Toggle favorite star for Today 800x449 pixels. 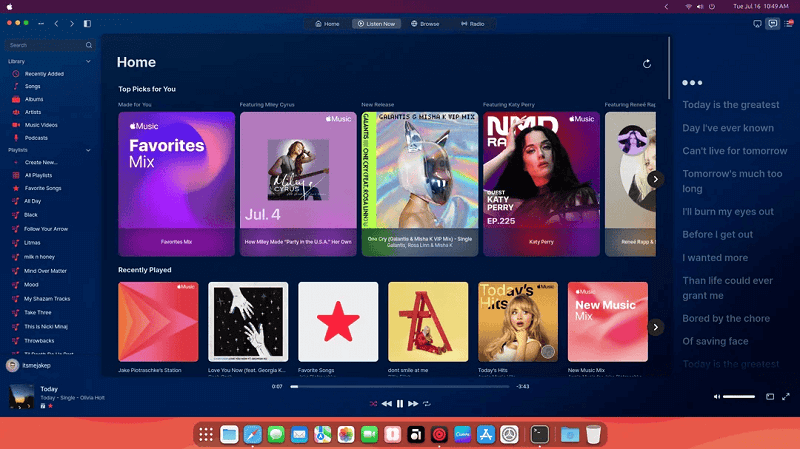pos(51,406)
